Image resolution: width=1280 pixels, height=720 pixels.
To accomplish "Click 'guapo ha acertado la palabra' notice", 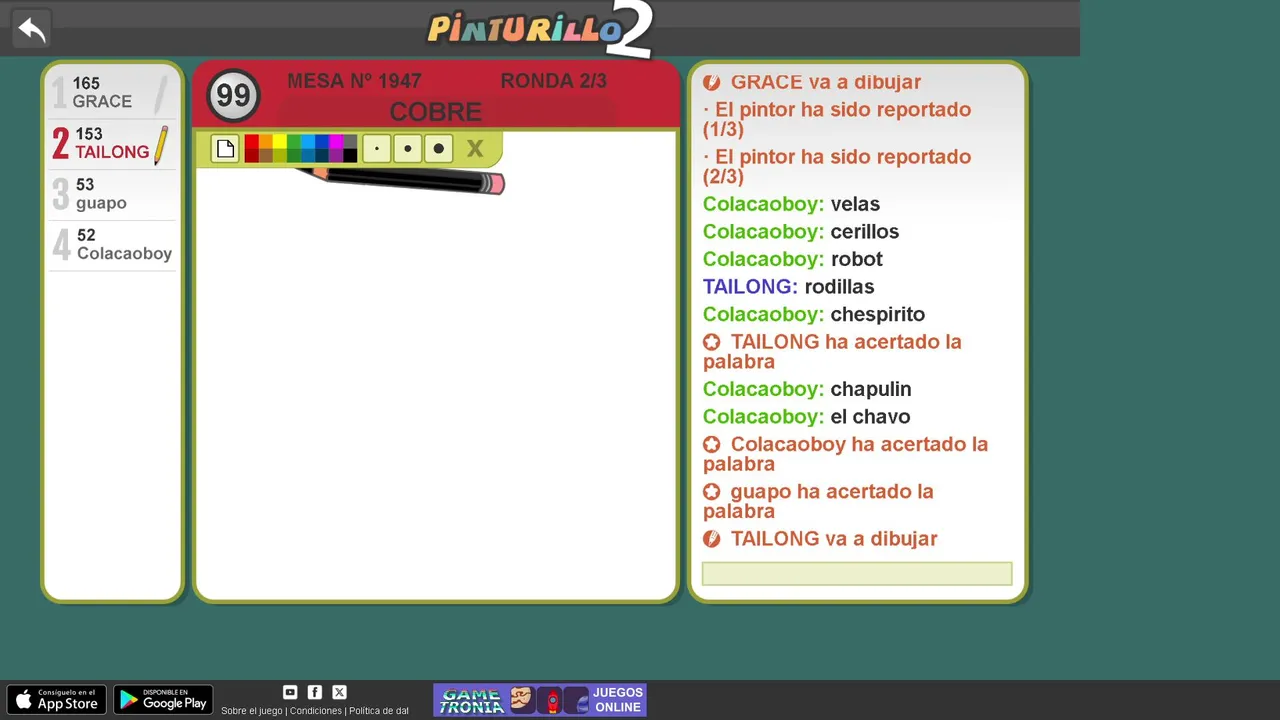I will tap(818, 501).
